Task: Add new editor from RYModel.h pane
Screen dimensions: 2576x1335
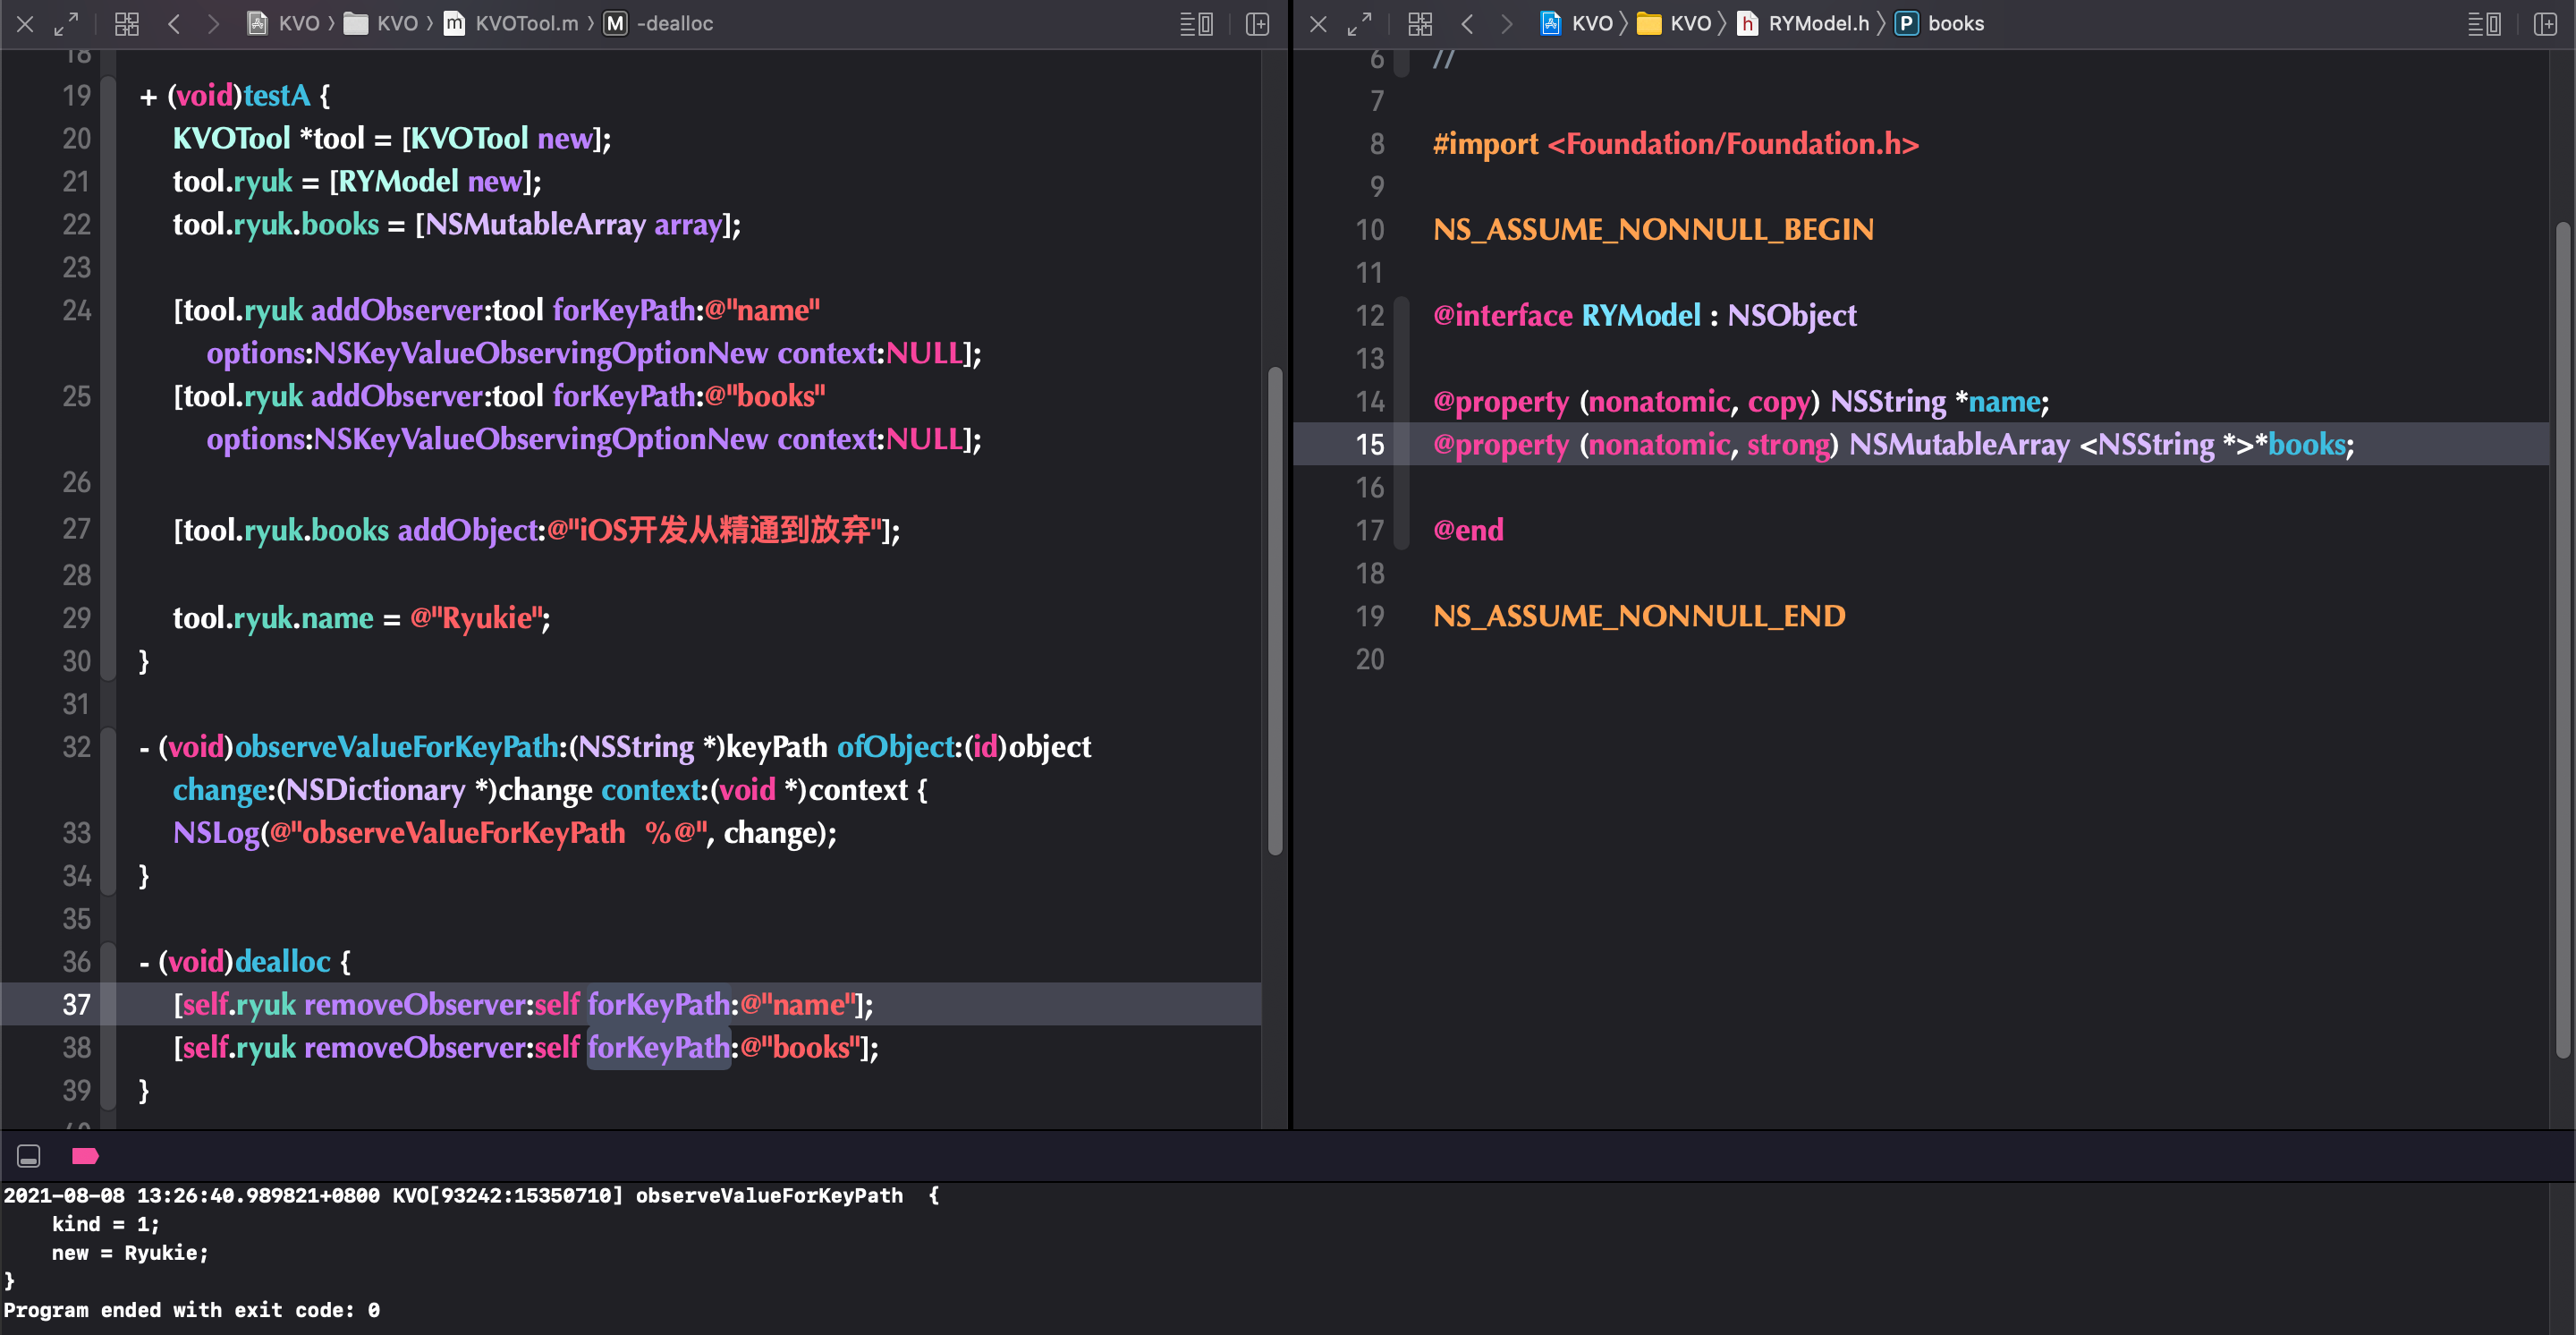Action: (2545, 23)
